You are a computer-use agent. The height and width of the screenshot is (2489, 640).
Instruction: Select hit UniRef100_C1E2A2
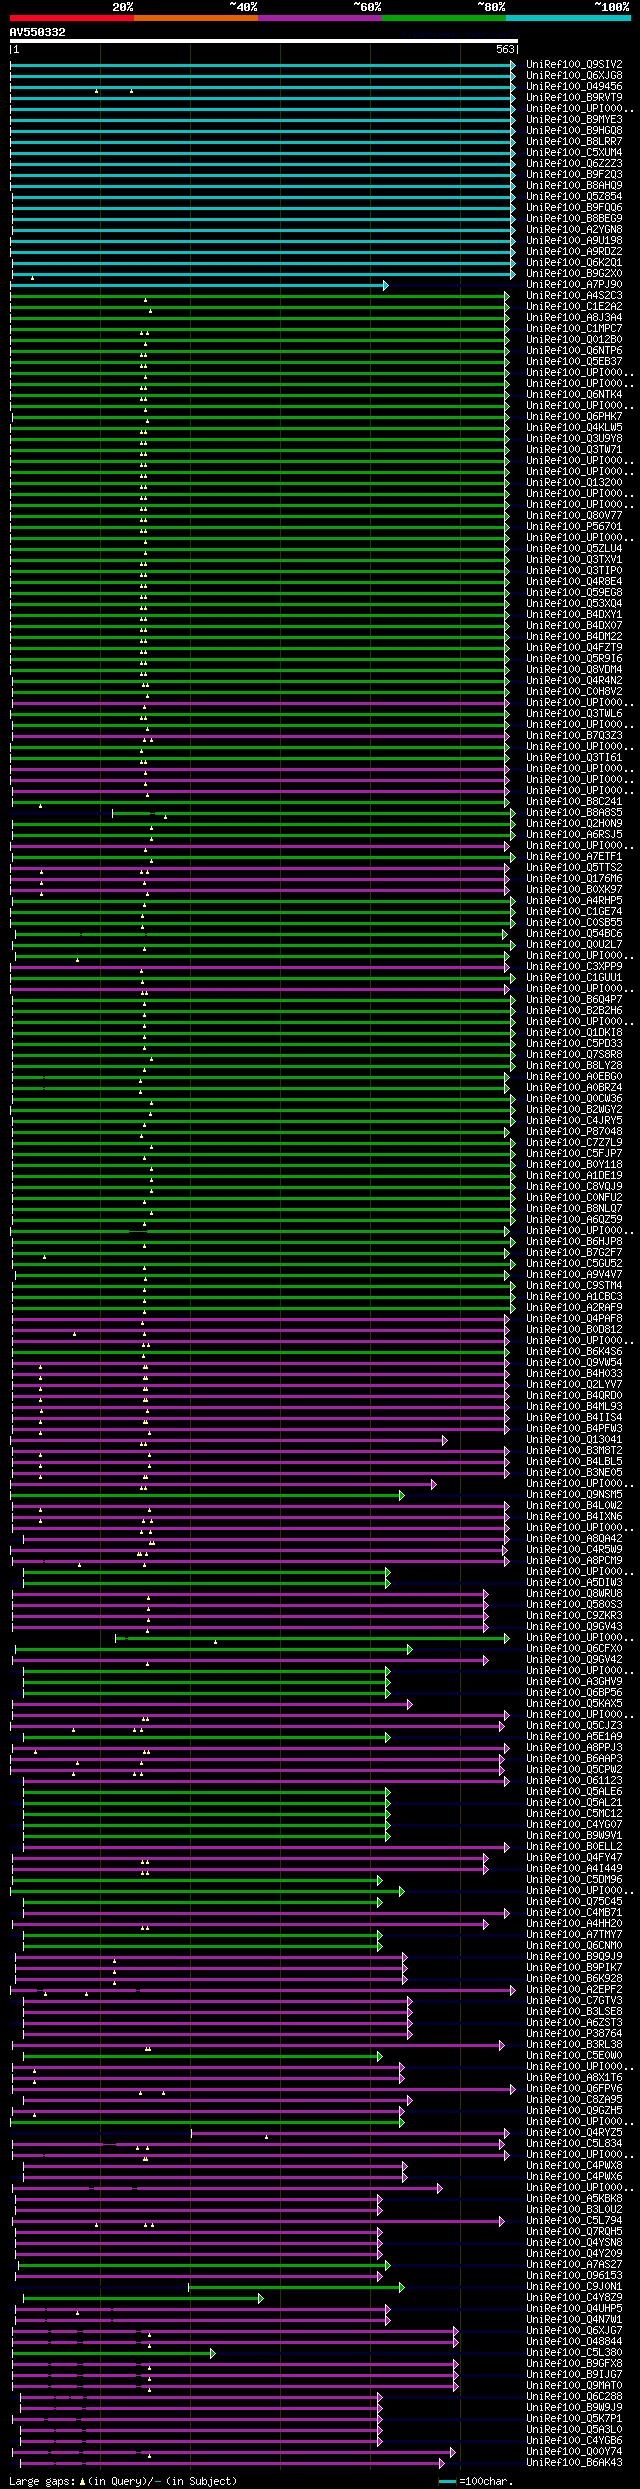[x=574, y=306]
